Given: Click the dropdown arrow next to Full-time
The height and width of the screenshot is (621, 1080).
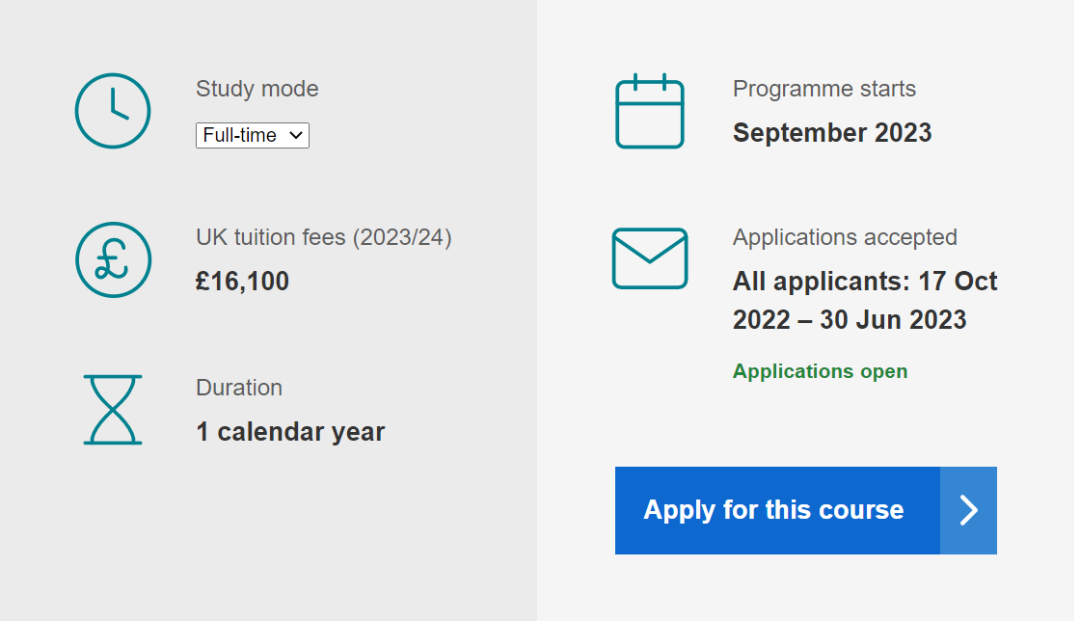Looking at the screenshot, I should coord(295,135).
